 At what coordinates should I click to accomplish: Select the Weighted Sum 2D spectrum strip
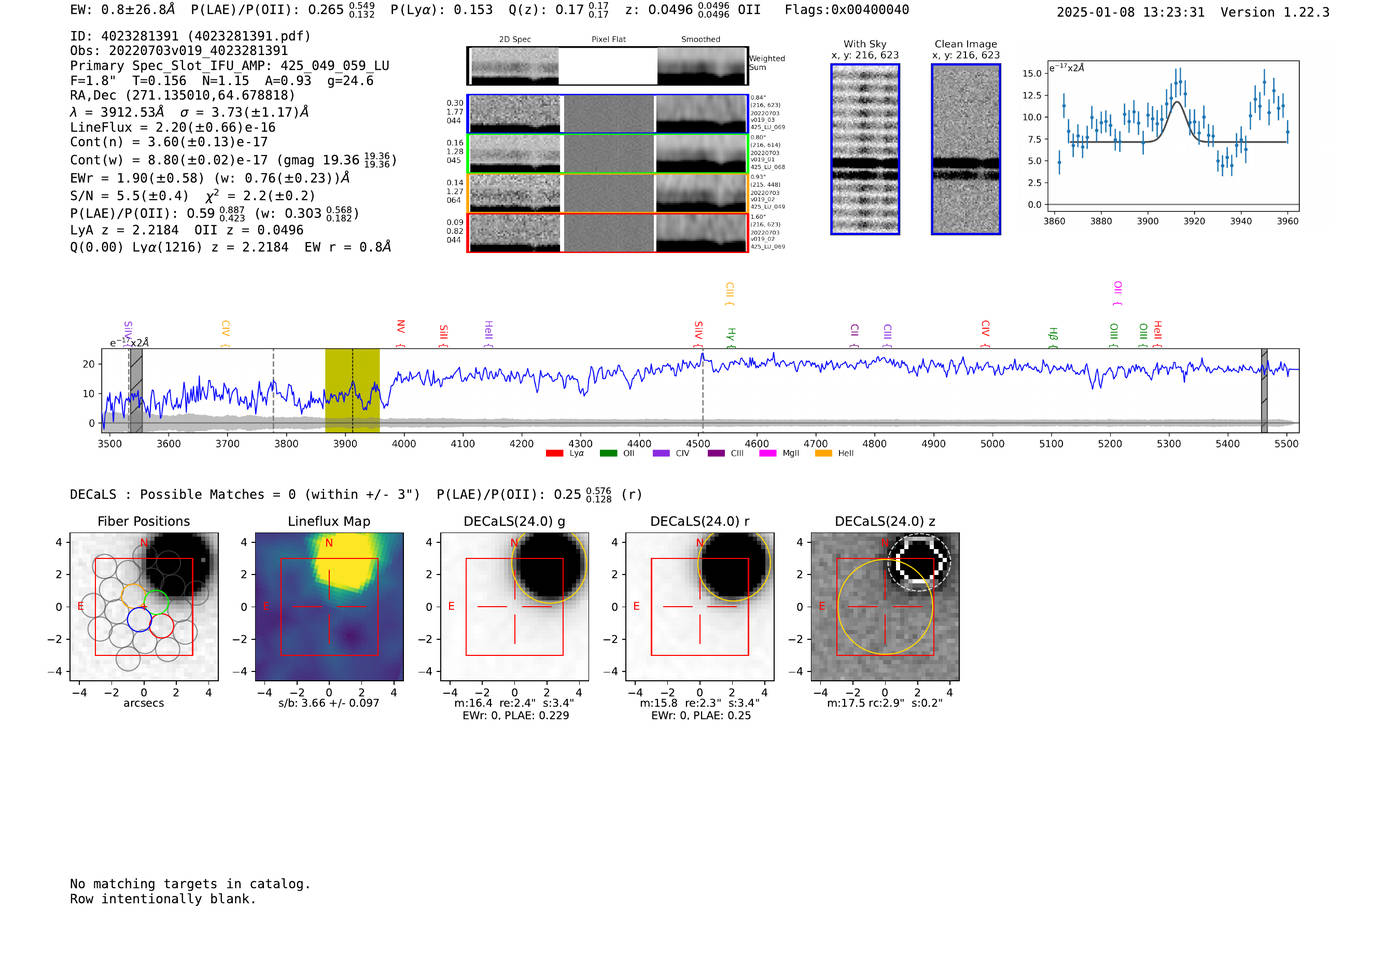tap(608, 66)
